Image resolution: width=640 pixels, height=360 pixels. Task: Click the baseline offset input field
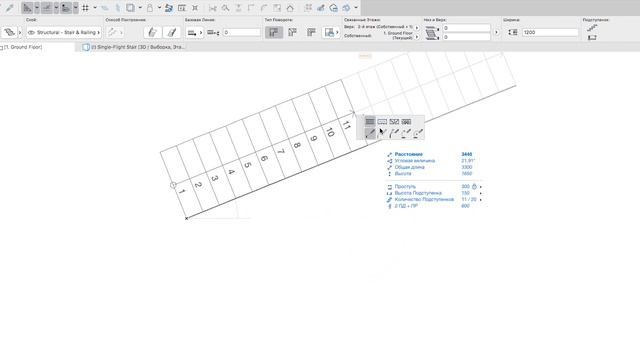tap(242, 32)
